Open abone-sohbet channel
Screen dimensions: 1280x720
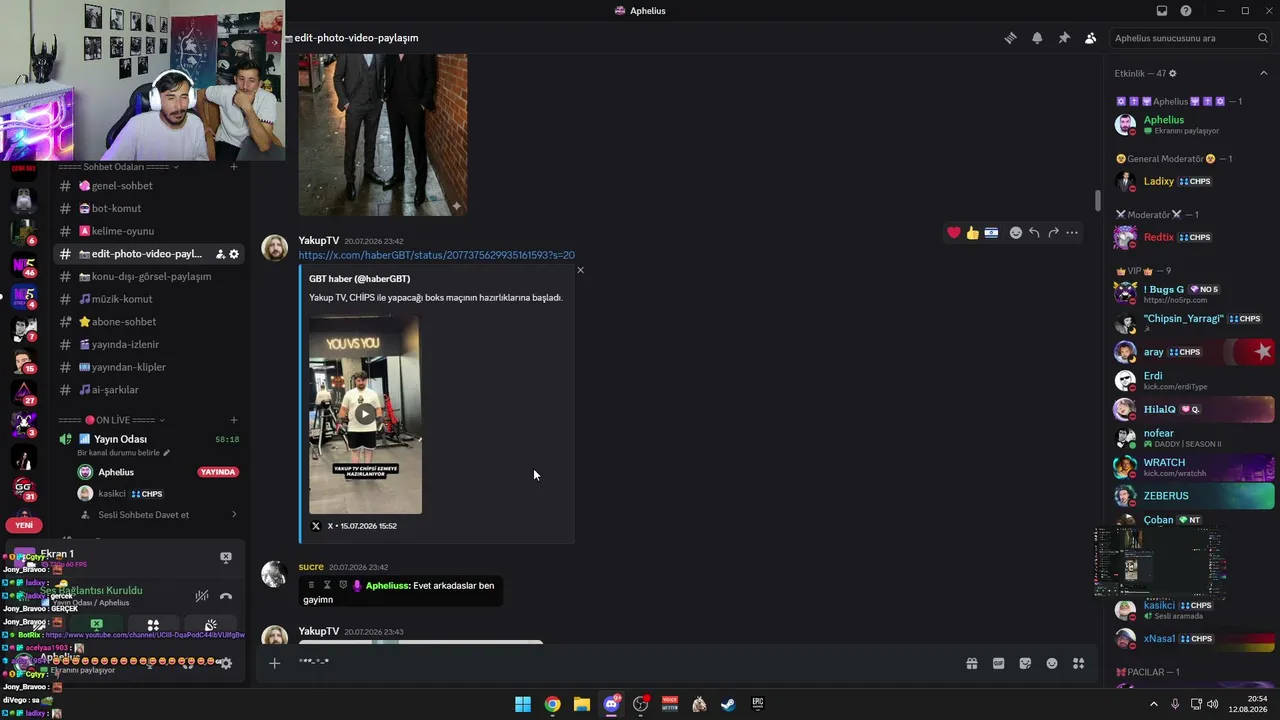coord(150,322)
